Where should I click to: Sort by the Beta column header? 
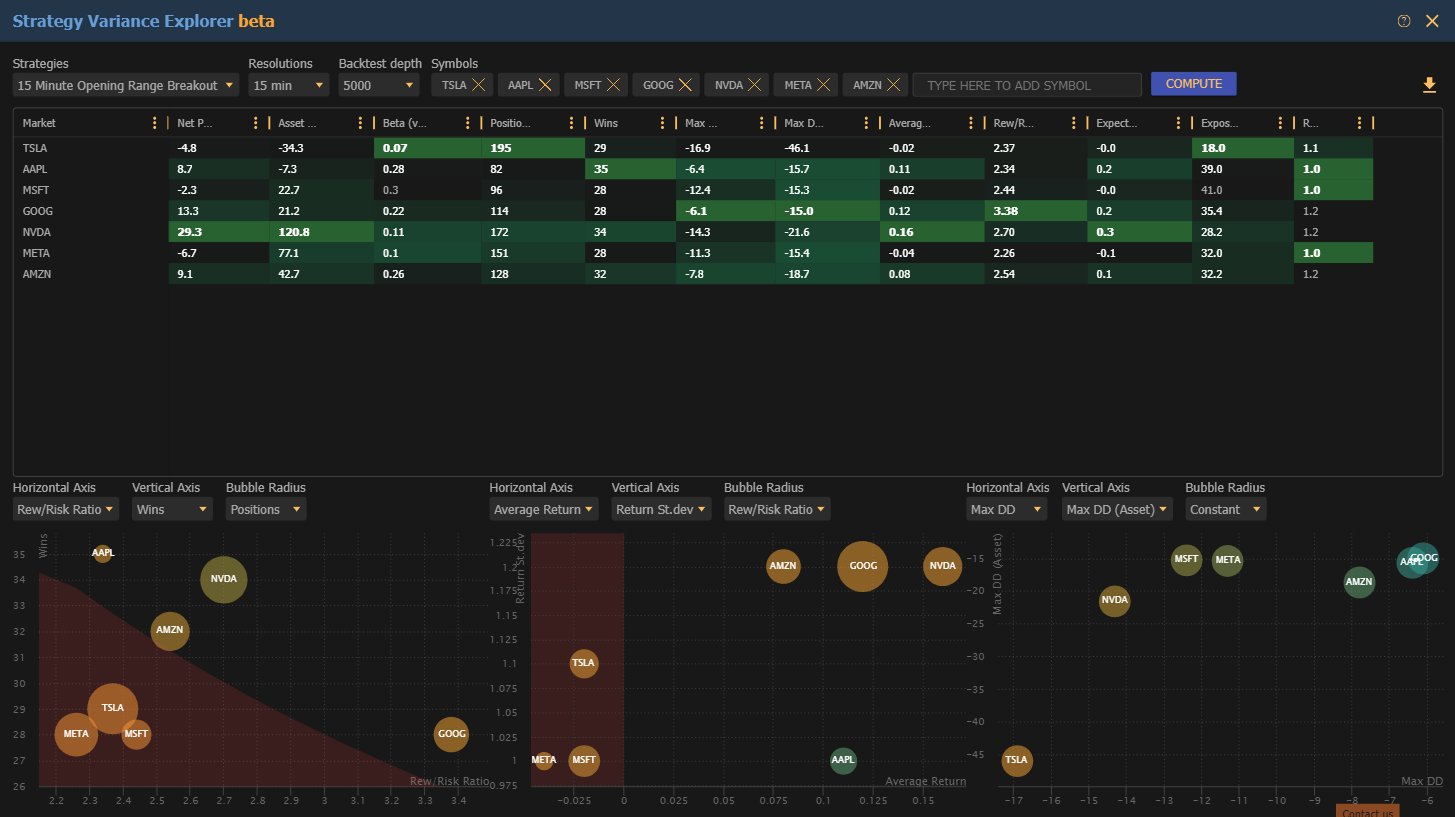tap(406, 123)
